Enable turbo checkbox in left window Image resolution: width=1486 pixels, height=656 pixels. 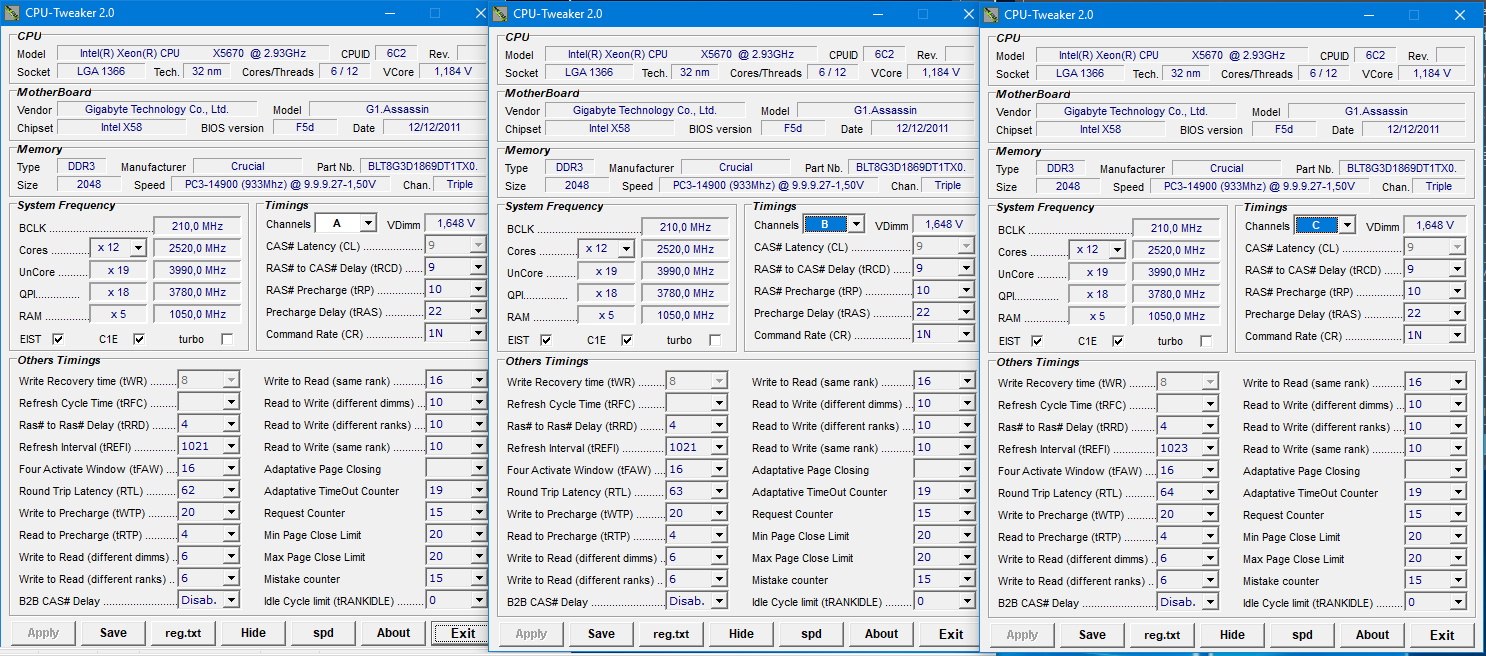click(227, 339)
